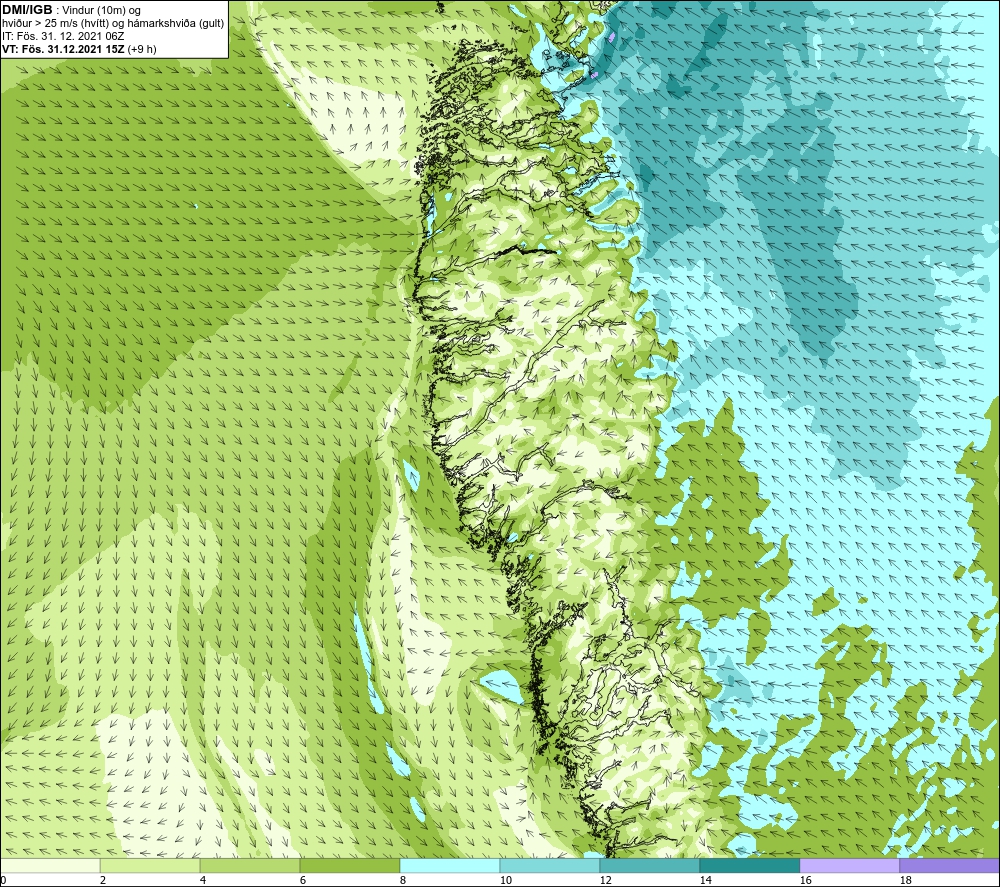Click the 10-12 m/s light teal legend swatch
Screen dimensions: 1000x887
pyautogui.click(x=550, y=865)
